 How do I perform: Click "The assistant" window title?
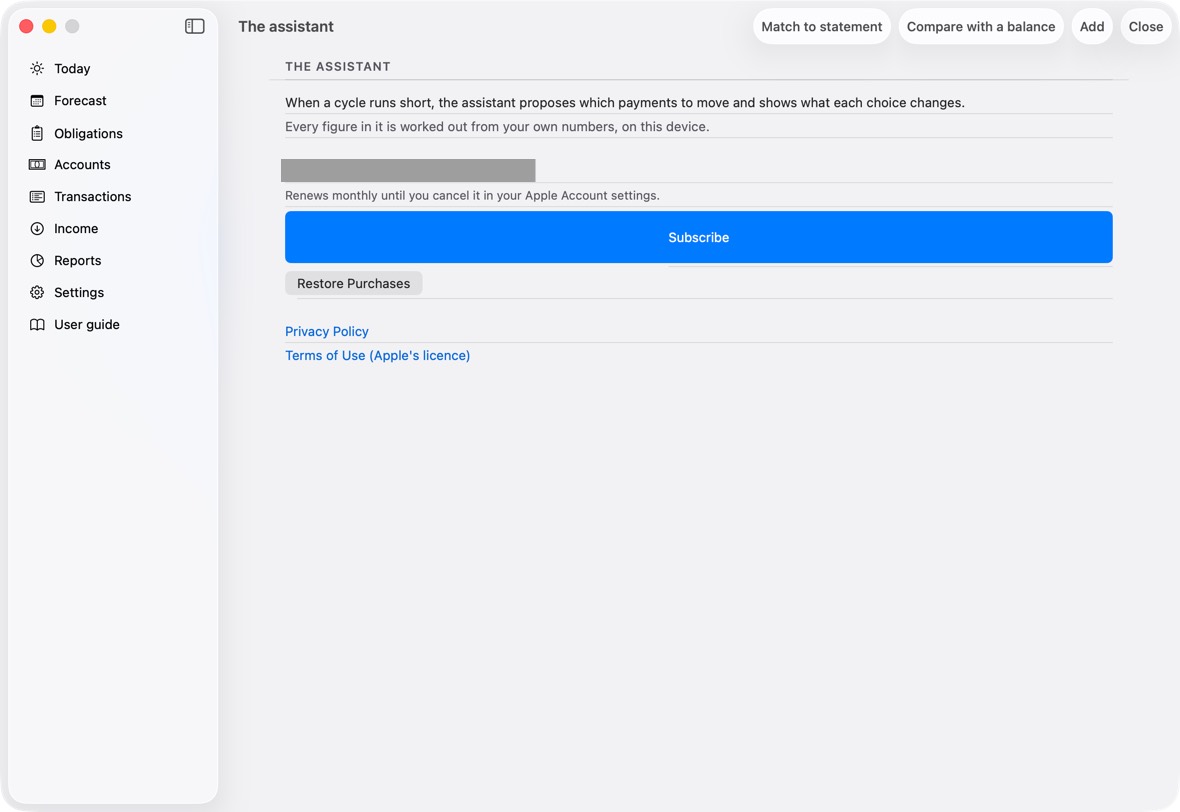[x=286, y=26]
